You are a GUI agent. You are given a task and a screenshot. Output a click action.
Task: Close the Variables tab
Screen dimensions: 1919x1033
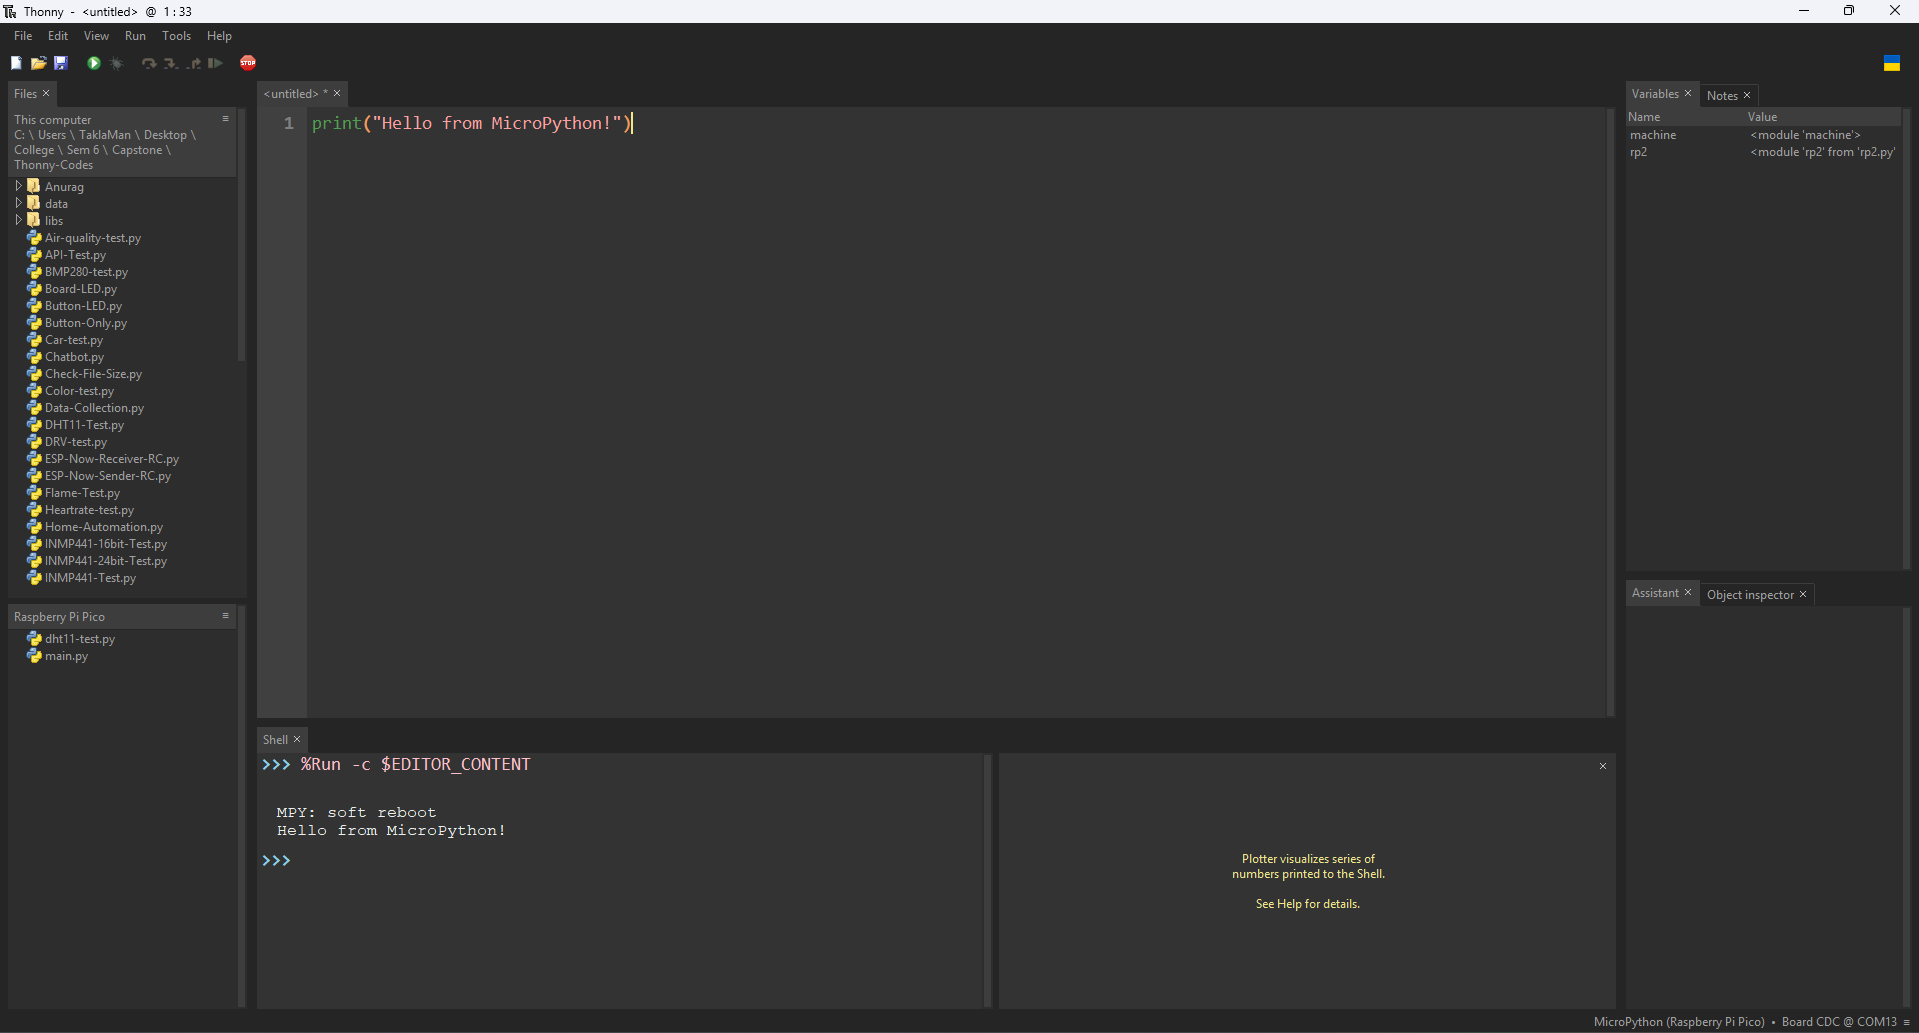click(1688, 93)
